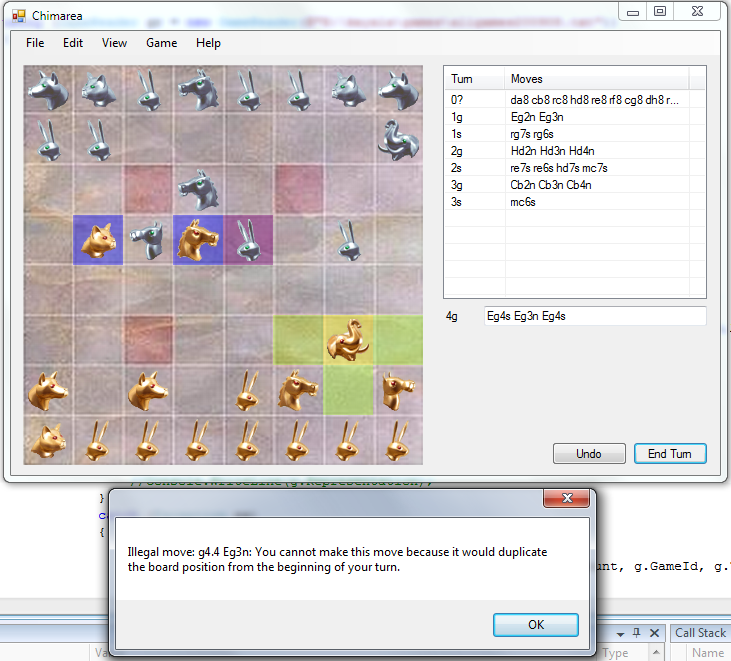Viewport: 731px width, 661px height.
Task: Select the silver camel beside the gold cat
Action: [148, 240]
